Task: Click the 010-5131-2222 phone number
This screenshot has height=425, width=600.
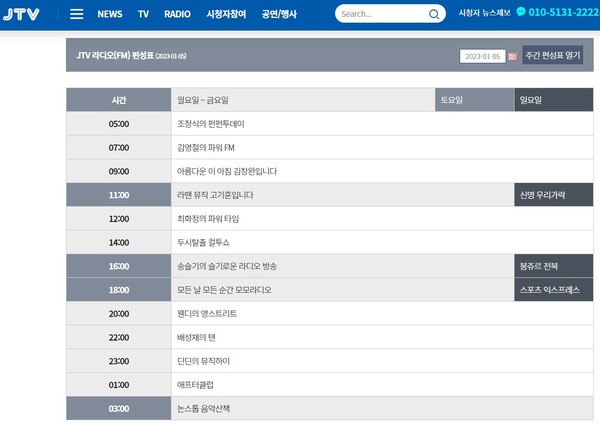Action: coord(564,13)
